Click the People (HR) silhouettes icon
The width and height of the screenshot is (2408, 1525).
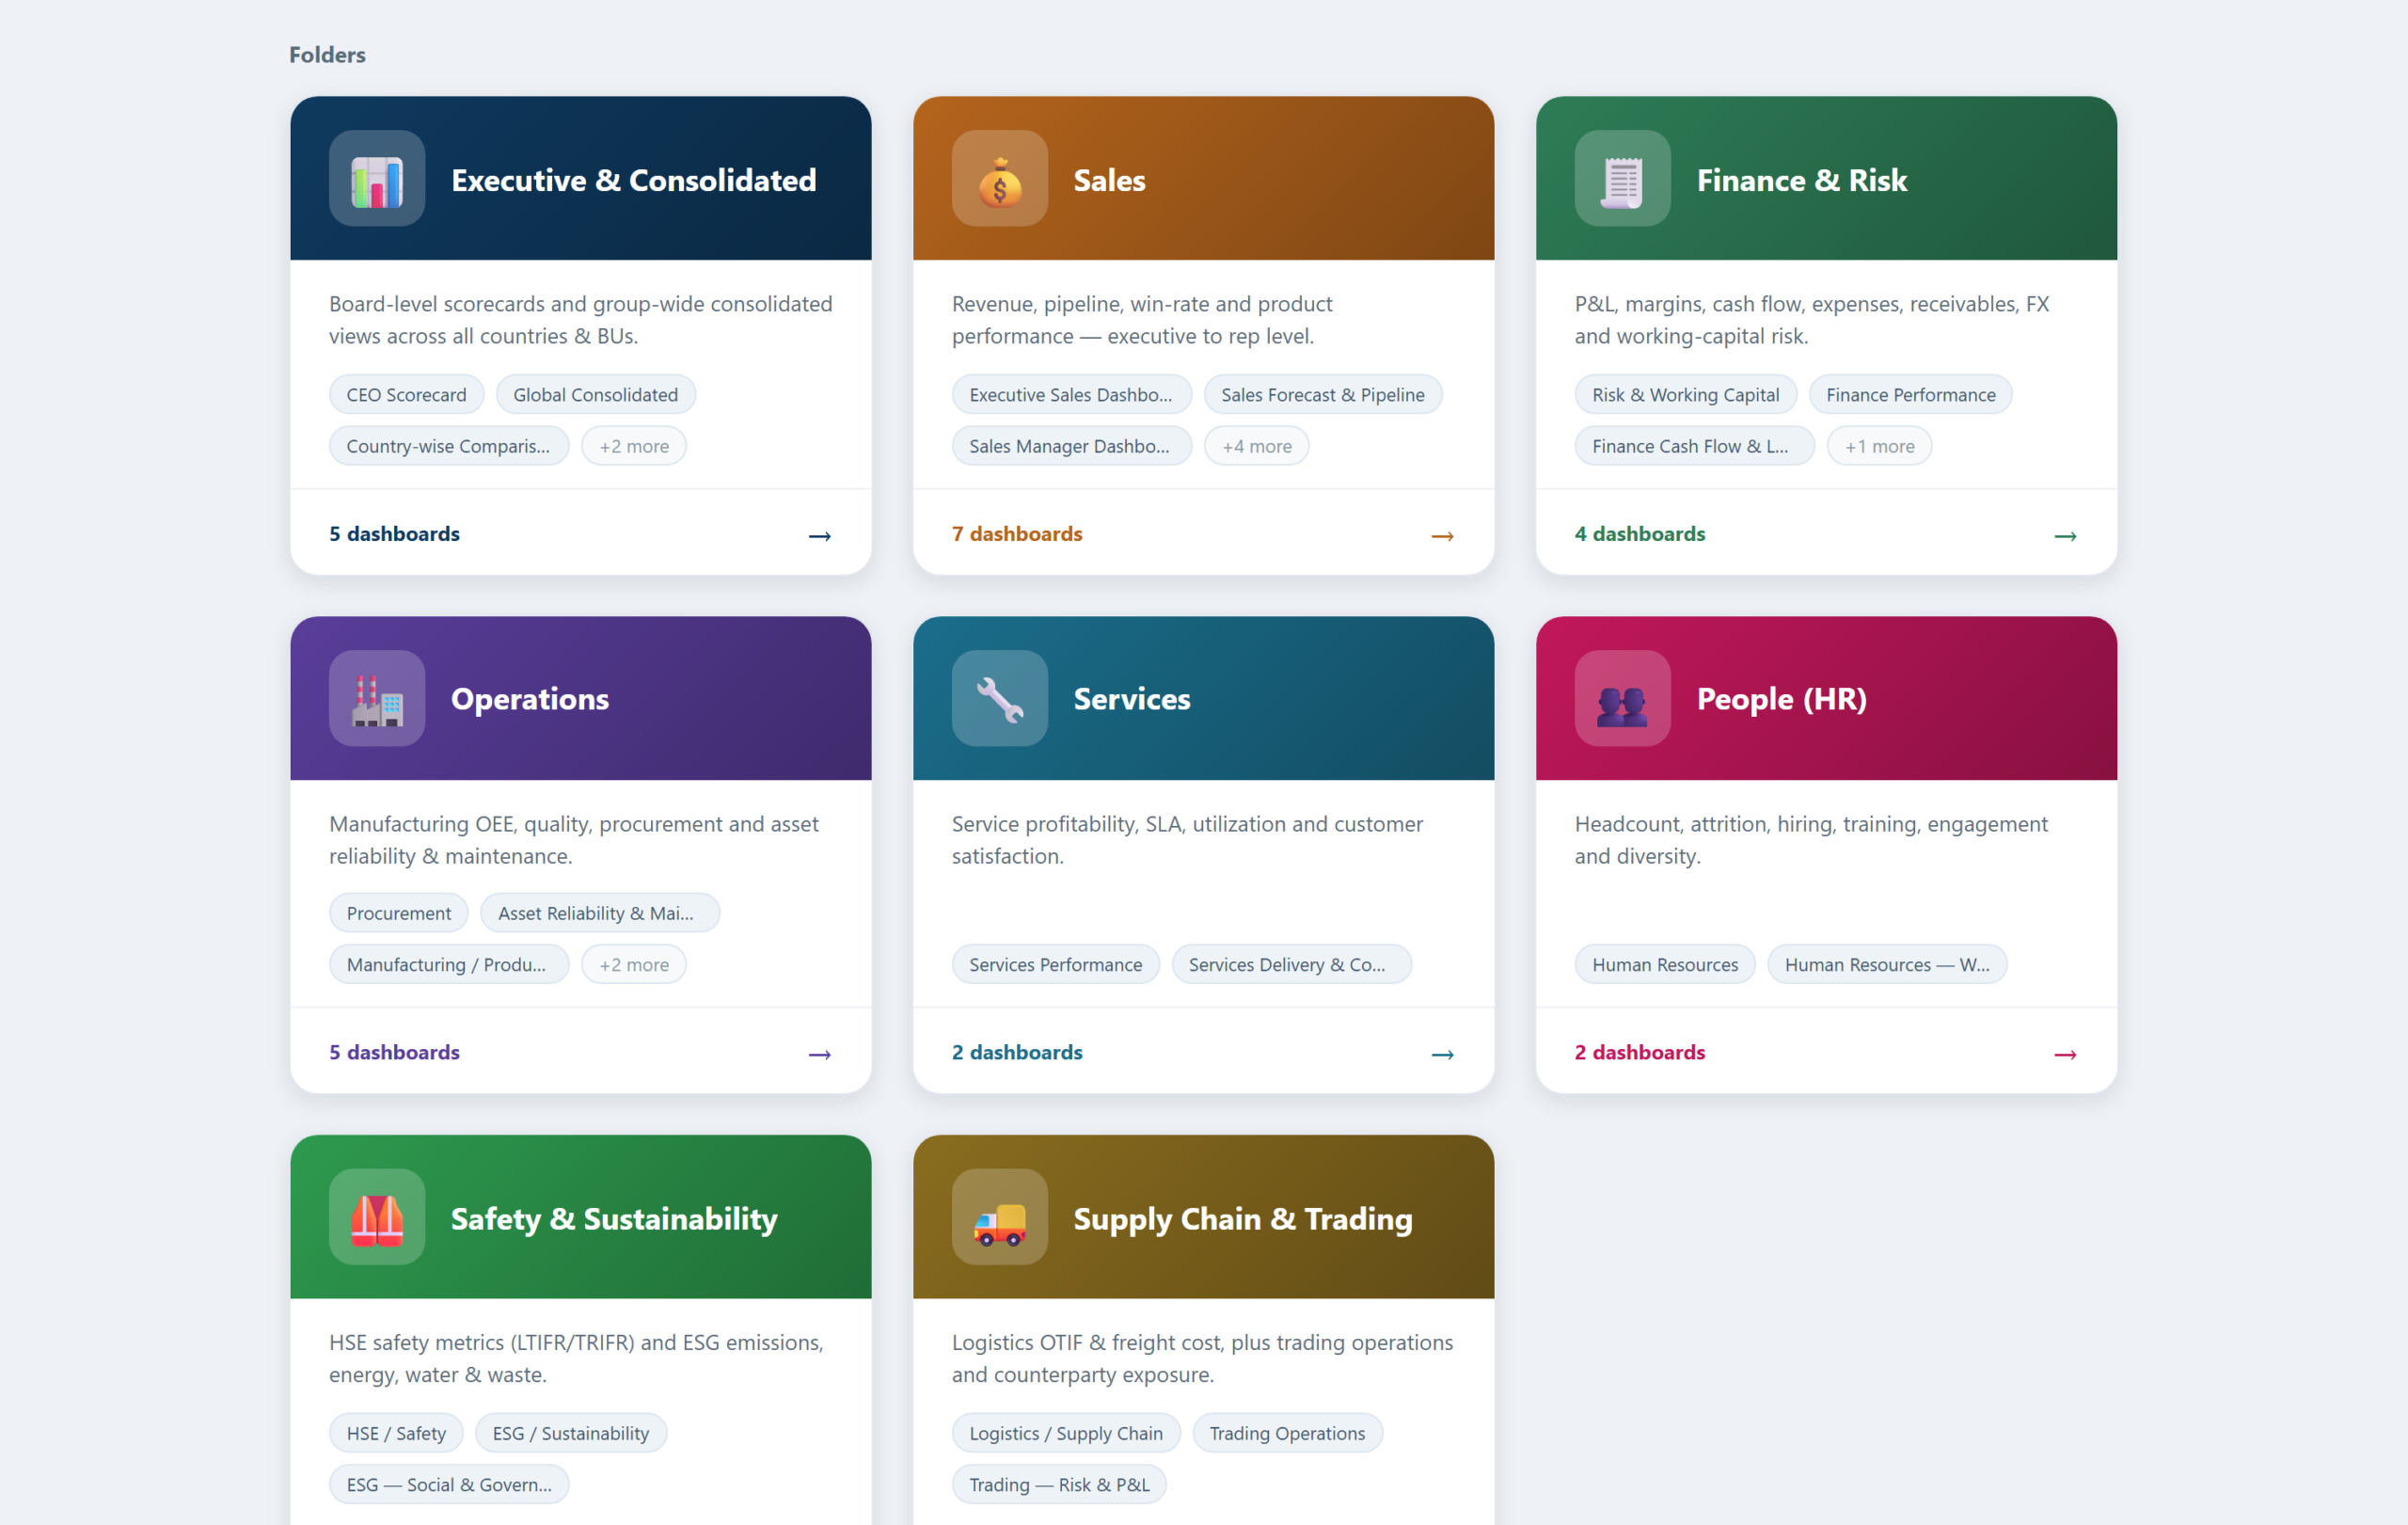(x=1622, y=698)
